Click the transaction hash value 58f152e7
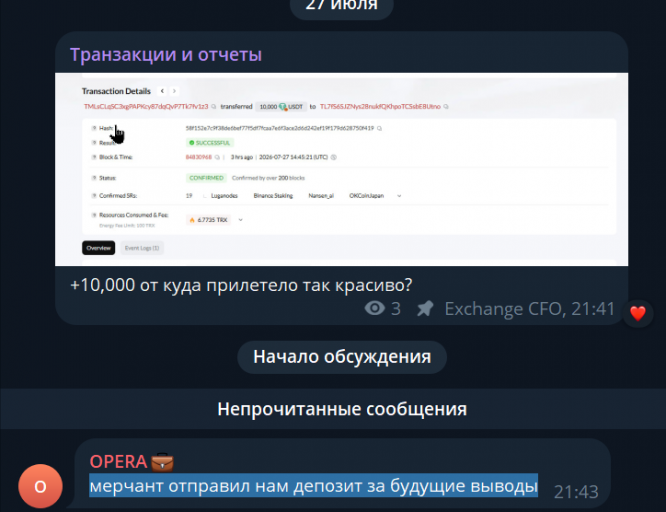This screenshot has width=666, height=512. click(x=279, y=128)
